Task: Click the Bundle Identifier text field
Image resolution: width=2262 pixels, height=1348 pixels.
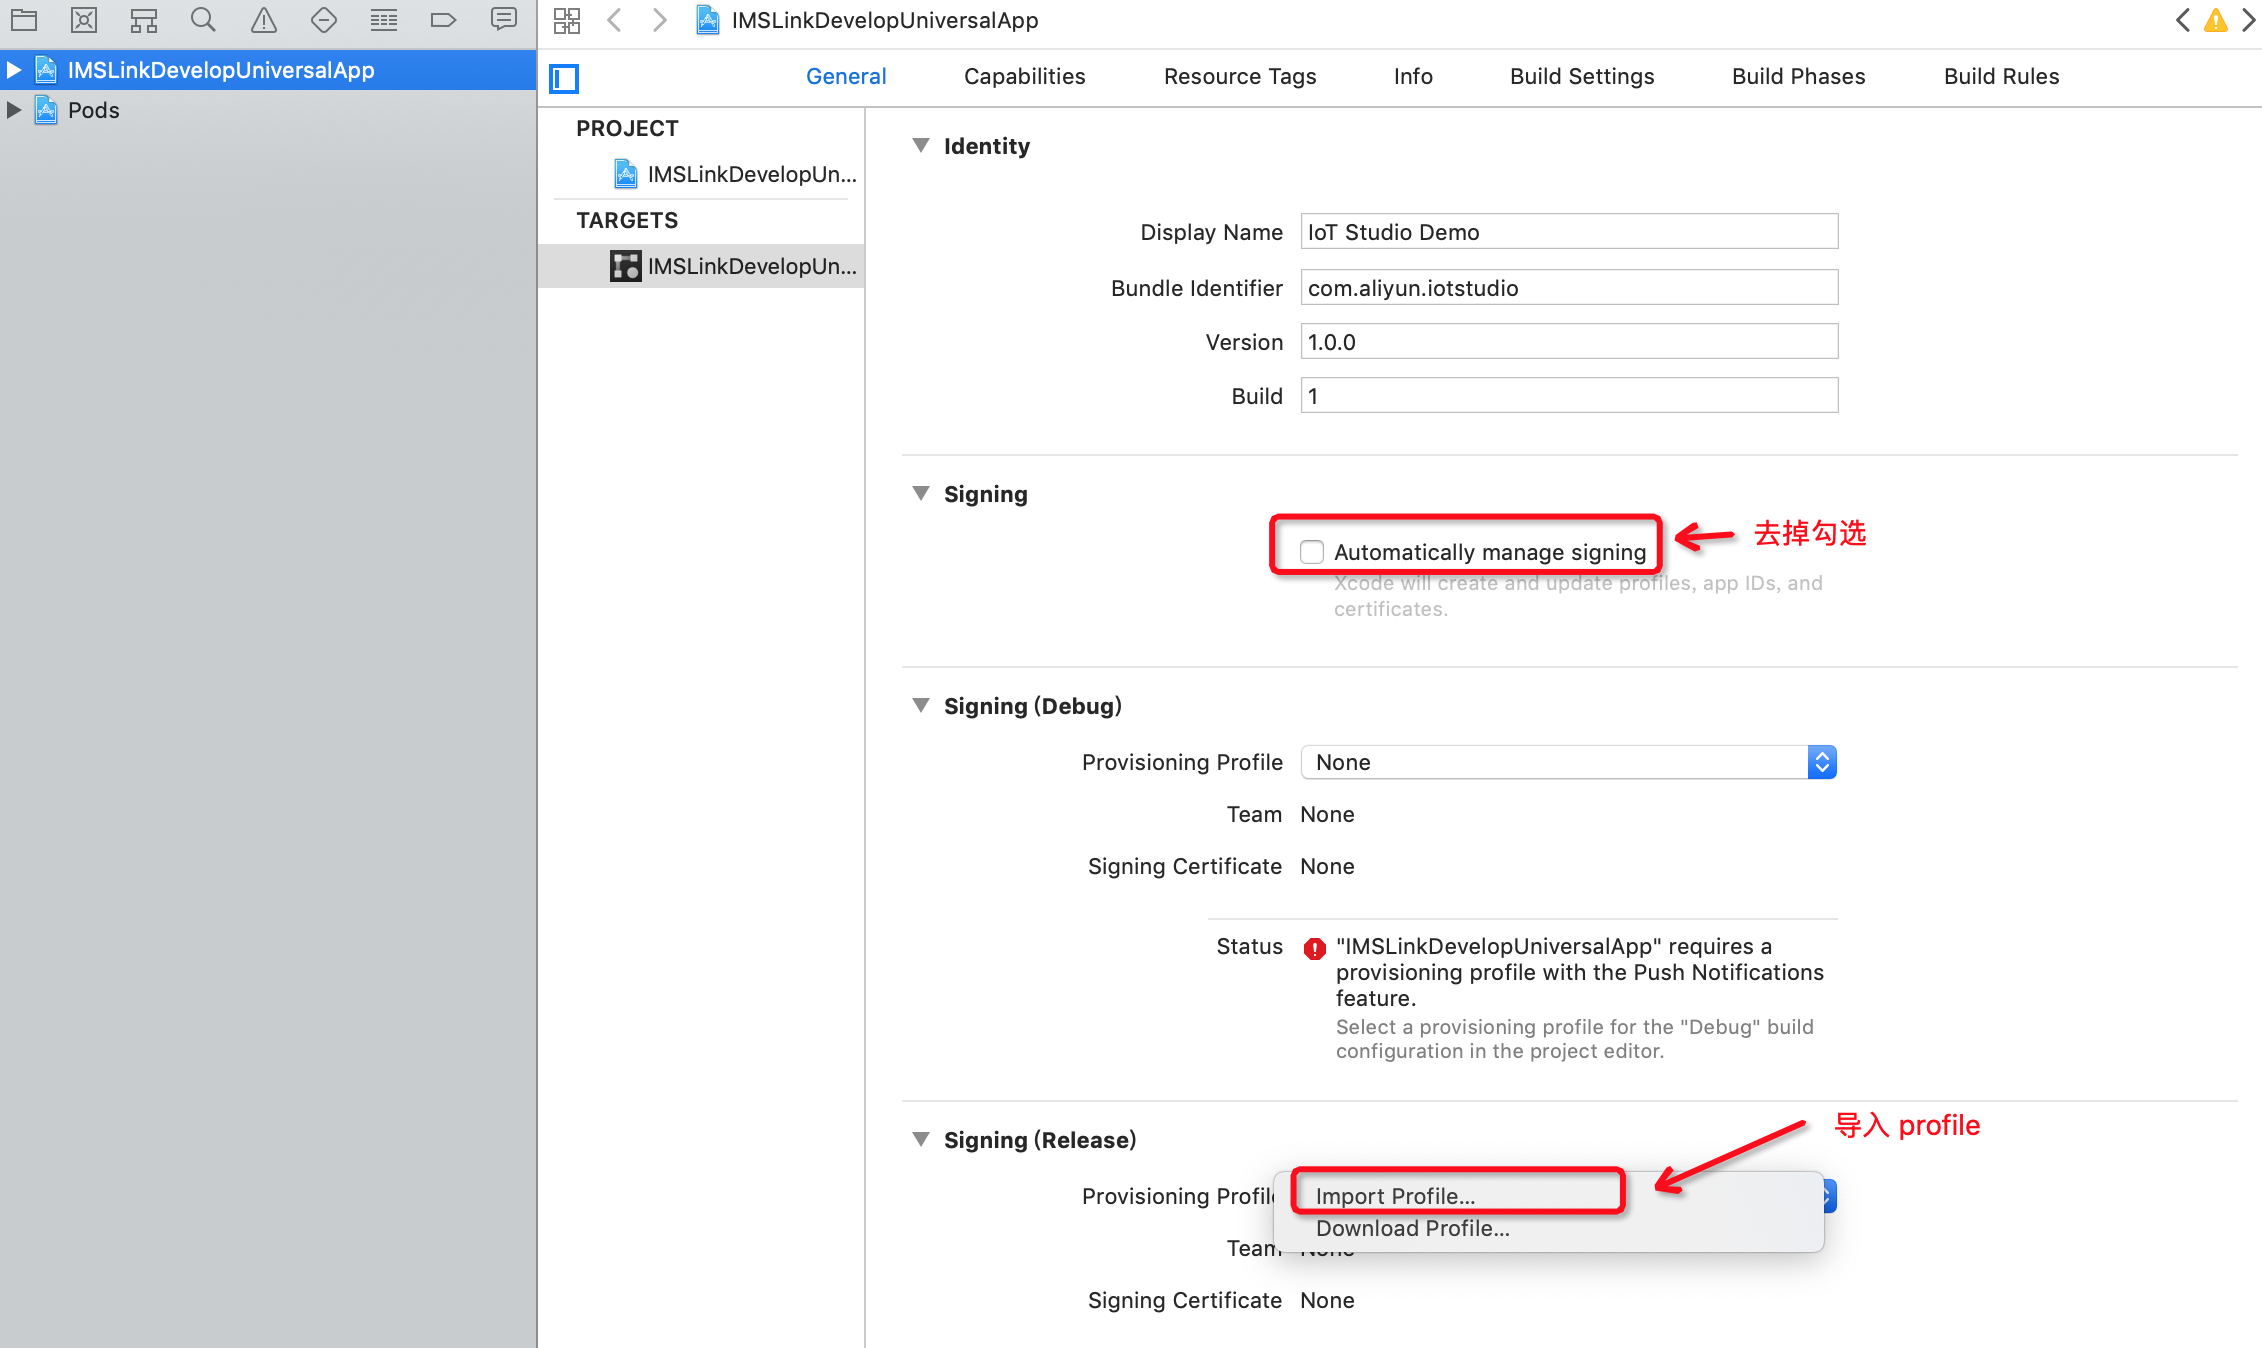Action: (x=1568, y=288)
